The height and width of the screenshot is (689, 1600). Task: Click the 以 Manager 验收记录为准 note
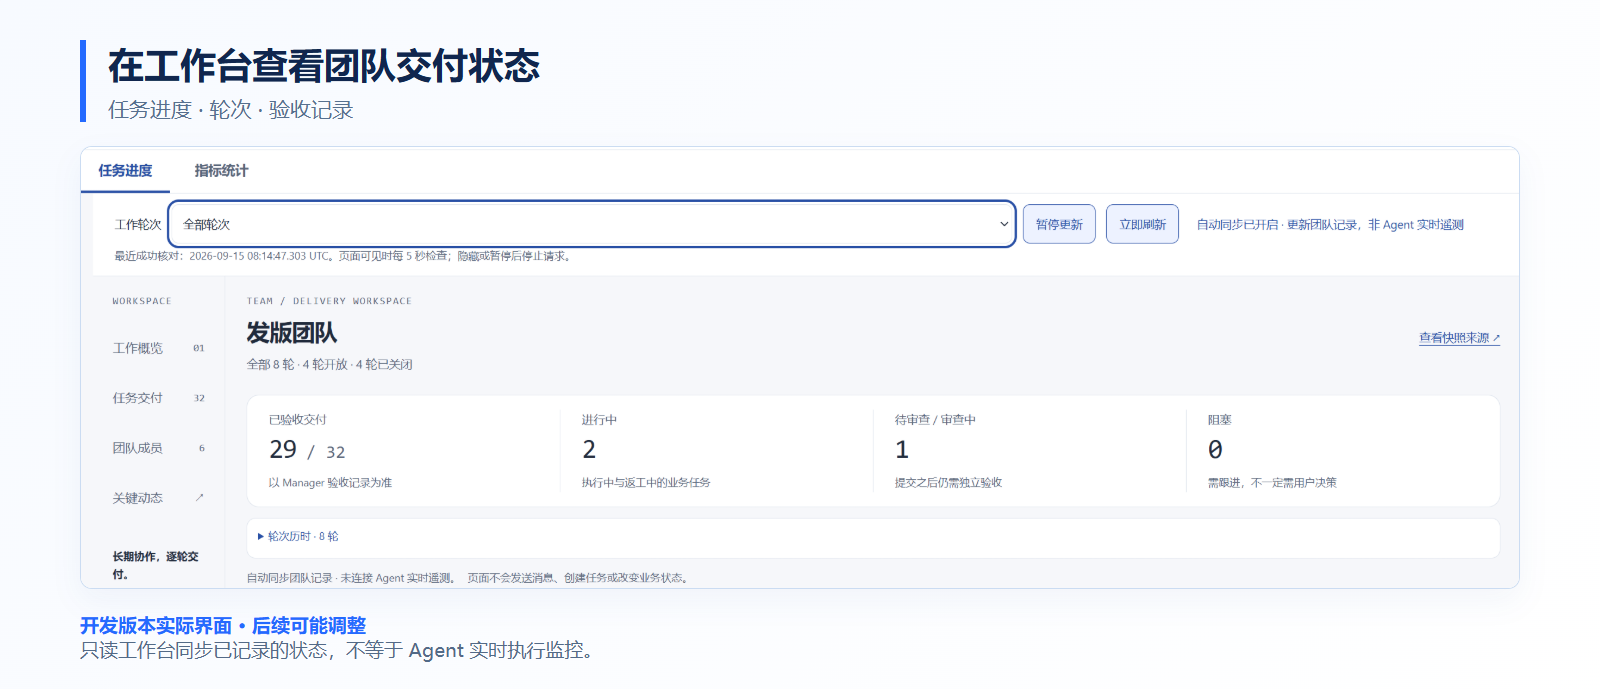[330, 483]
